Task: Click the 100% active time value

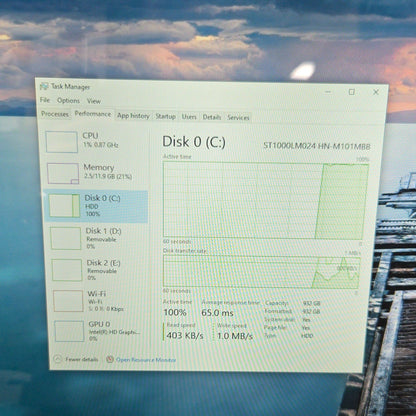Action: (x=175, y=312)
